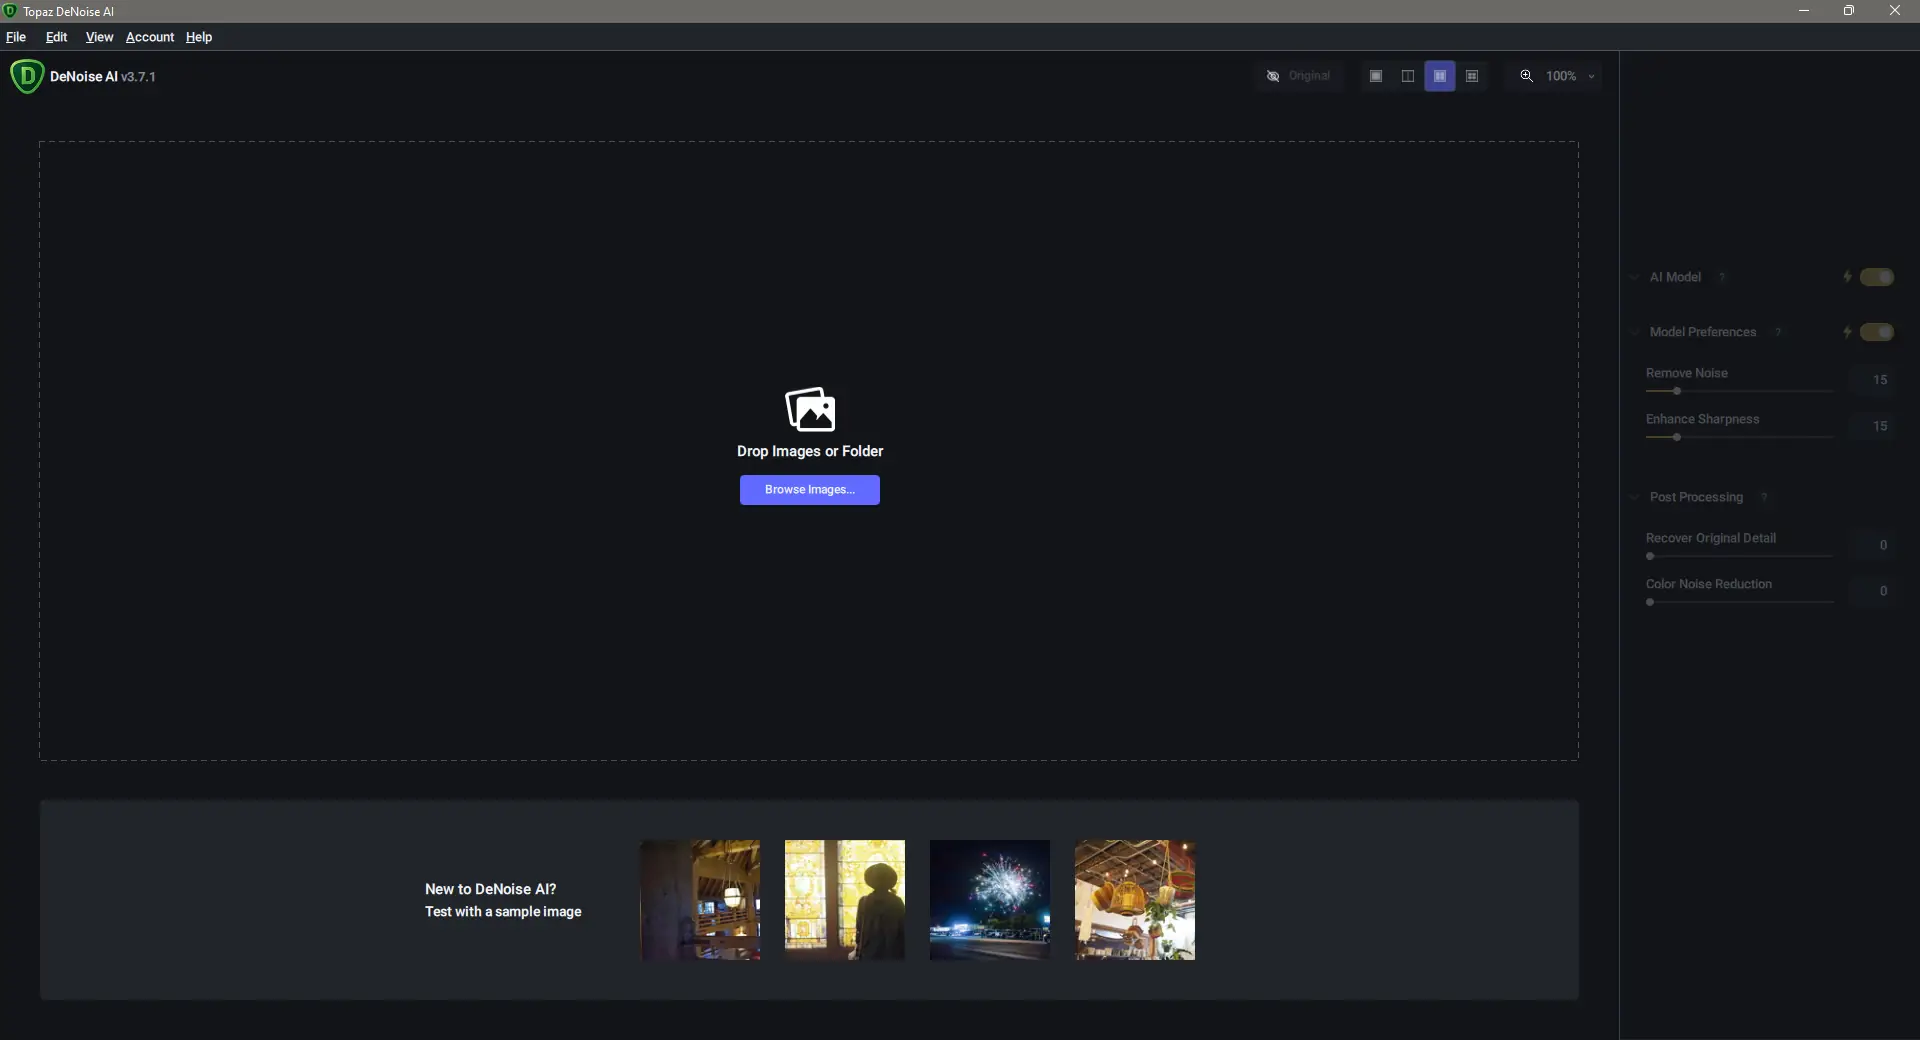Click the Color Noise Reduction value field
1920x1040 pixels.
pyautogui.click(x=1871, y=591)
